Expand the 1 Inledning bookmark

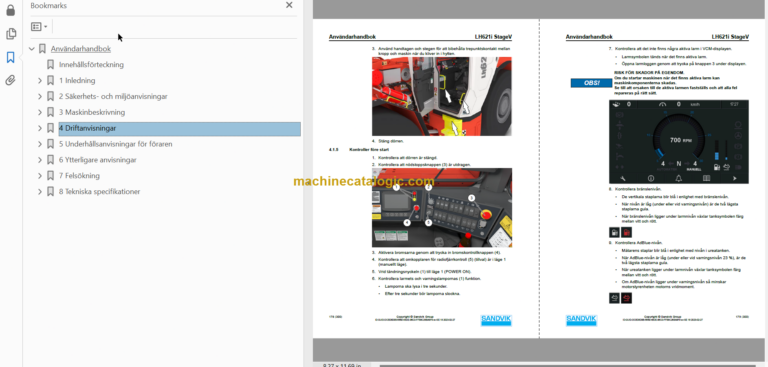40,80
